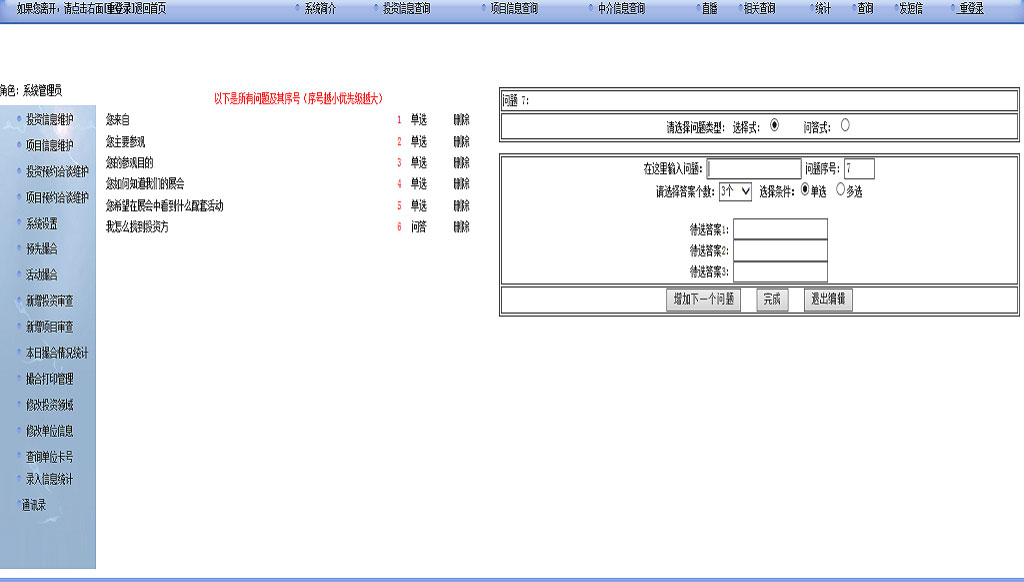Open 投资信息查询 in the top menu
The image size is (1024, 582).
pyautogui.click(x=406, y=8)
